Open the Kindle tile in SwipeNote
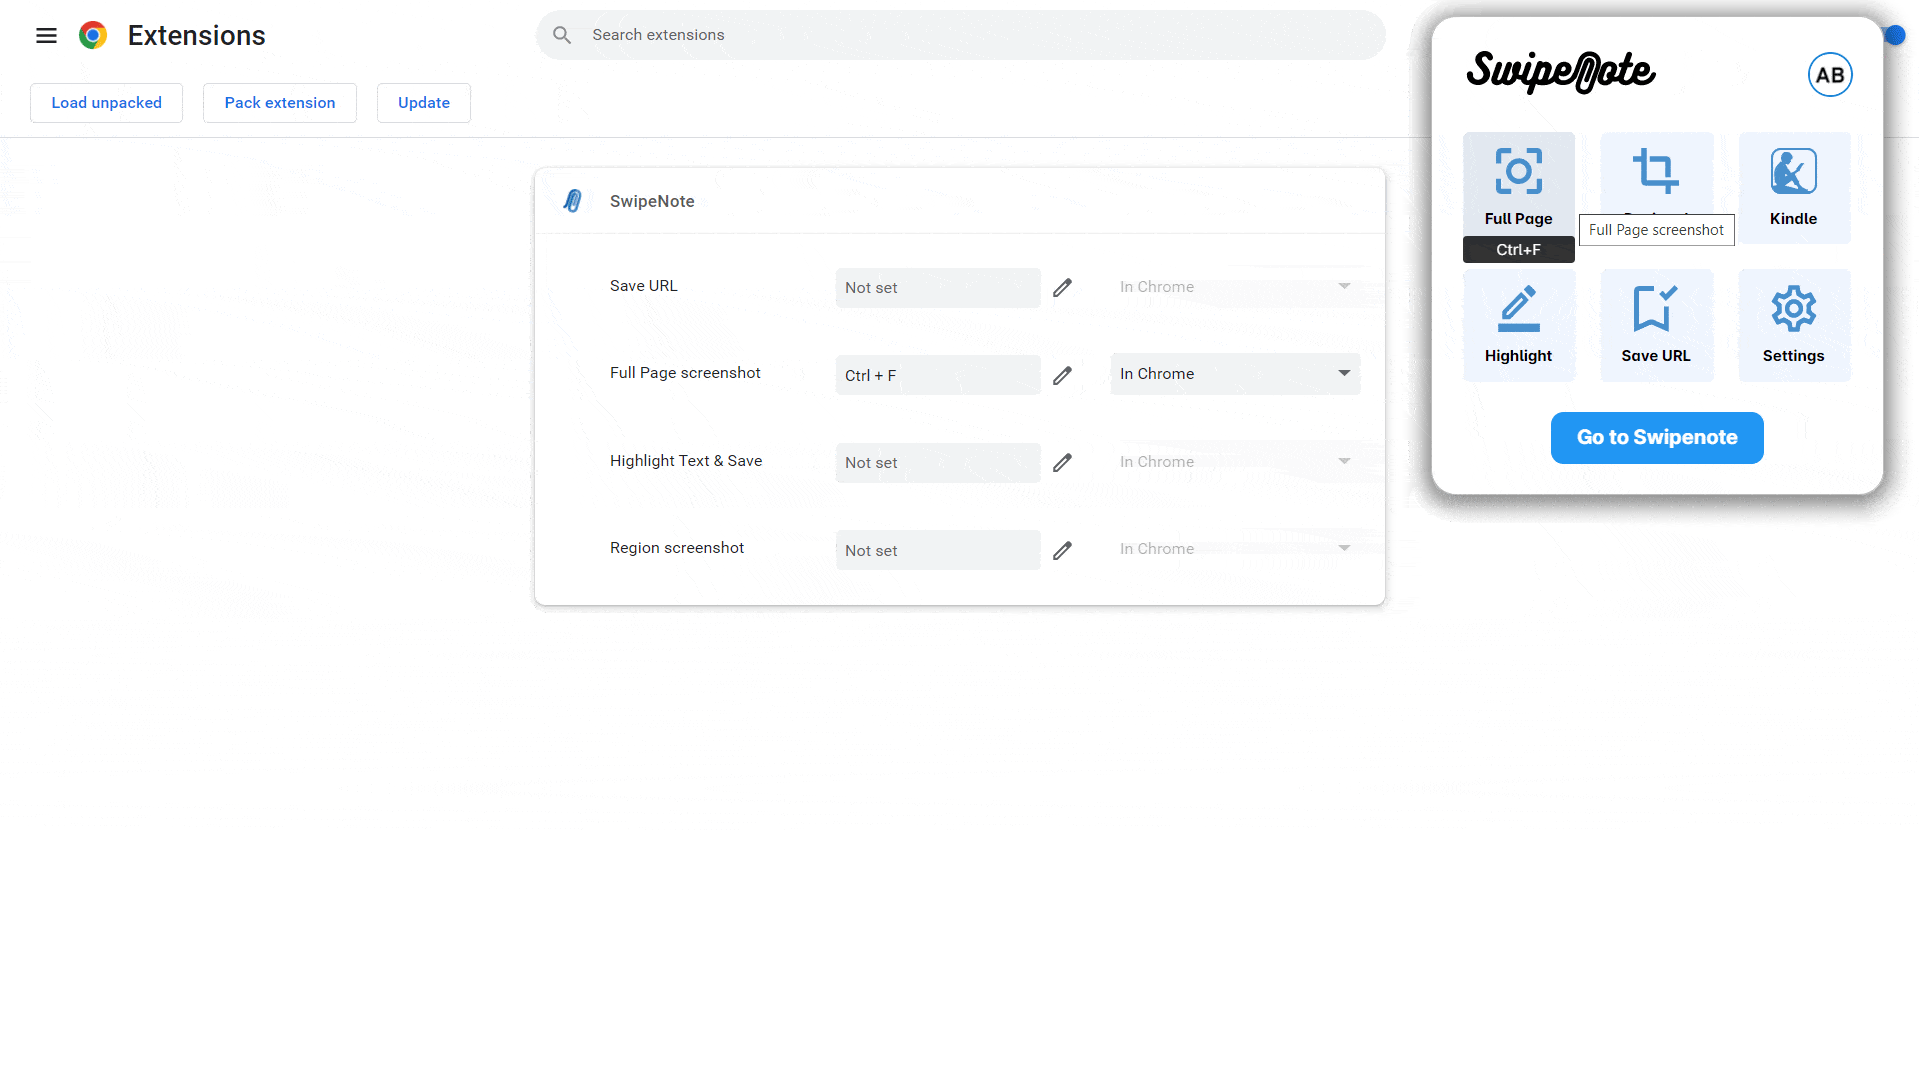 1794,188
